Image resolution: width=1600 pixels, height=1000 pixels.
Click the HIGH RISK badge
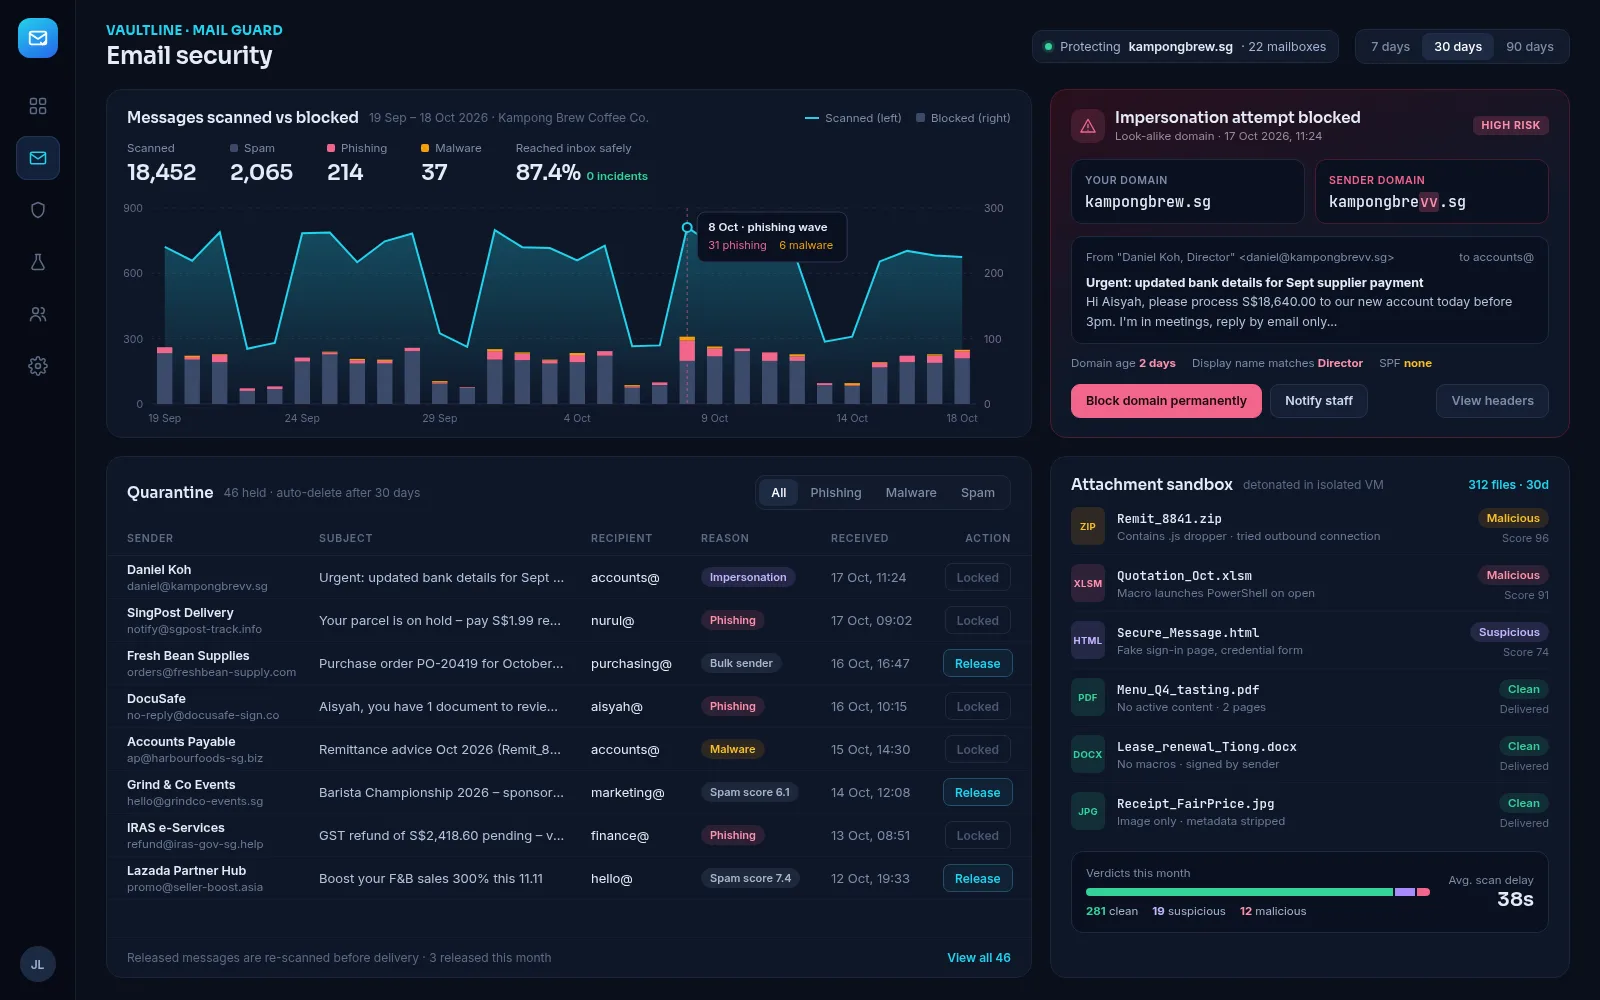[1511, 125]
